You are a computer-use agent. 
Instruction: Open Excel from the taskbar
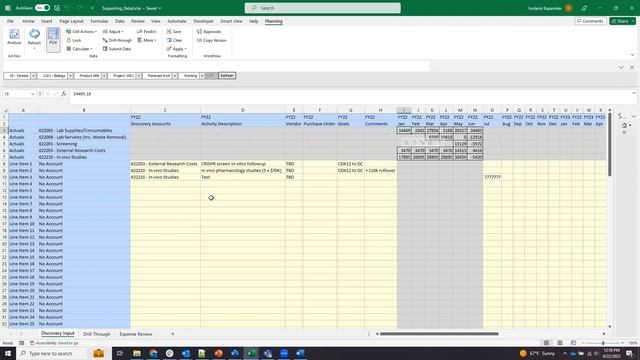click(251, 353)
